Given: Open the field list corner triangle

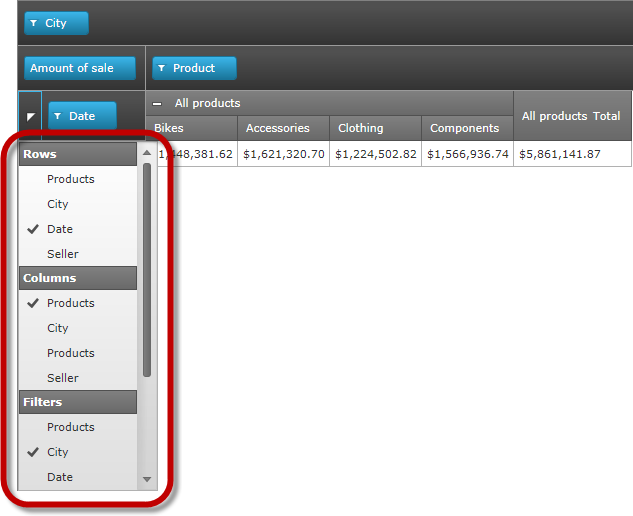Looking at the screenshot, I should point(30,117).
